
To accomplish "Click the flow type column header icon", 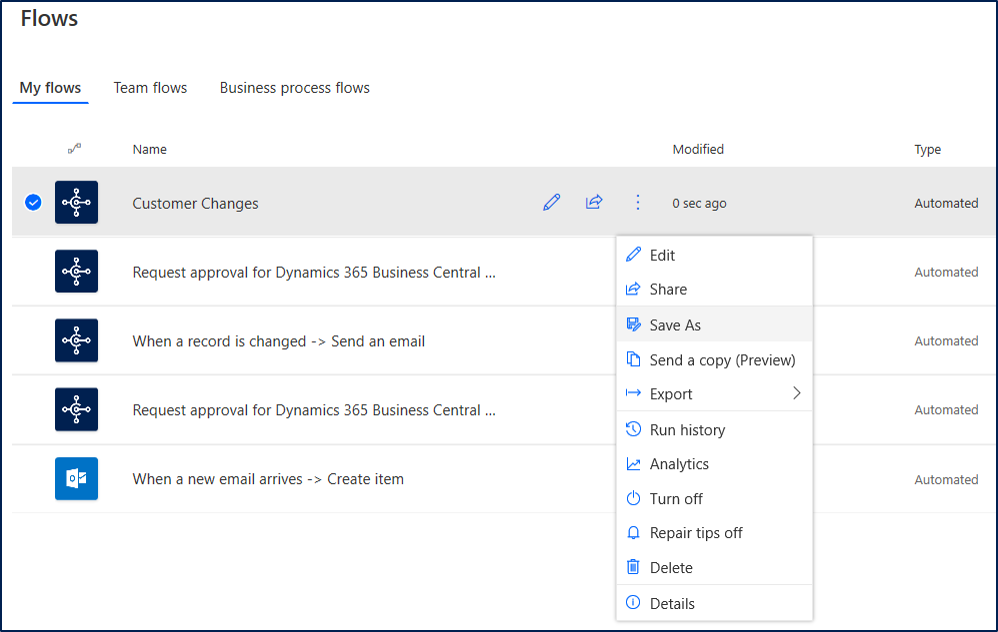I will point(74,149).
